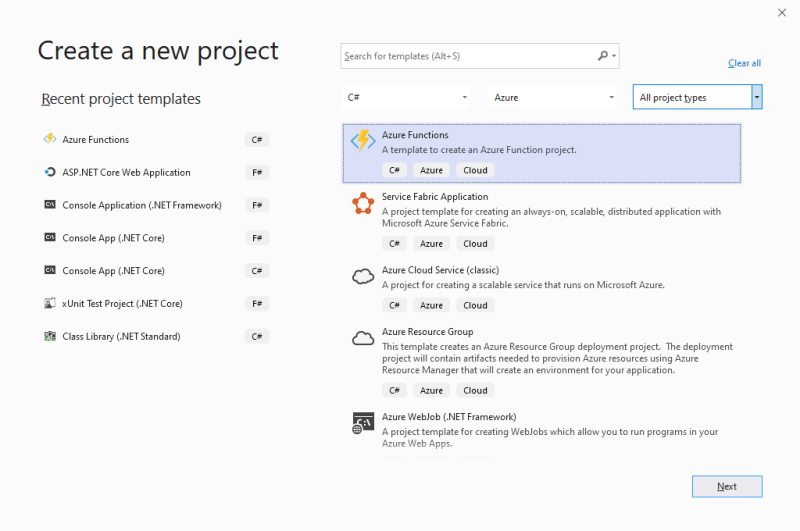Open the All project types dropdown
800x531 pixels.
tap(697, 97)
